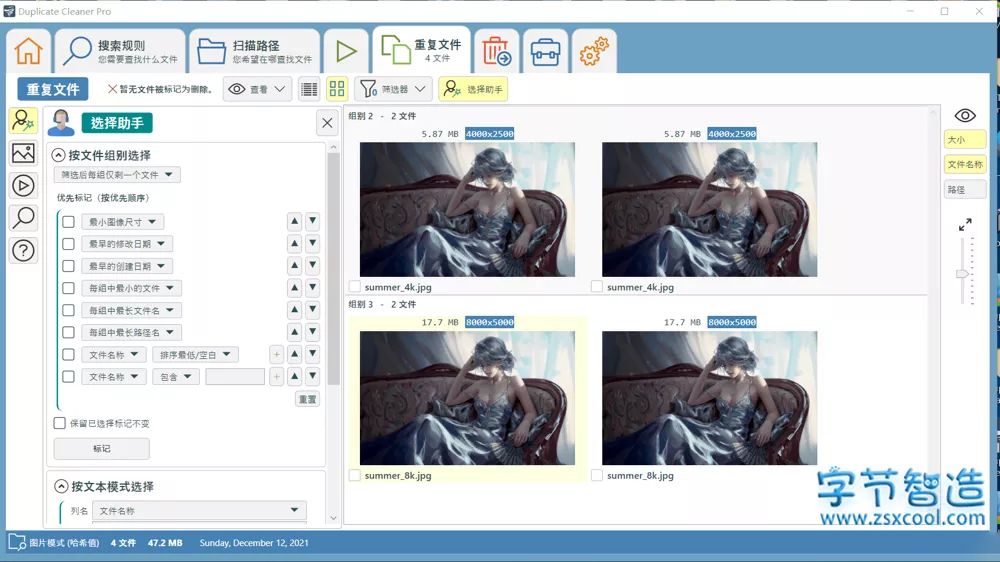Move 最小图像尺寸 rule up arrow
The height and width of the screenshot is (562, 1000).
(295, 221)
